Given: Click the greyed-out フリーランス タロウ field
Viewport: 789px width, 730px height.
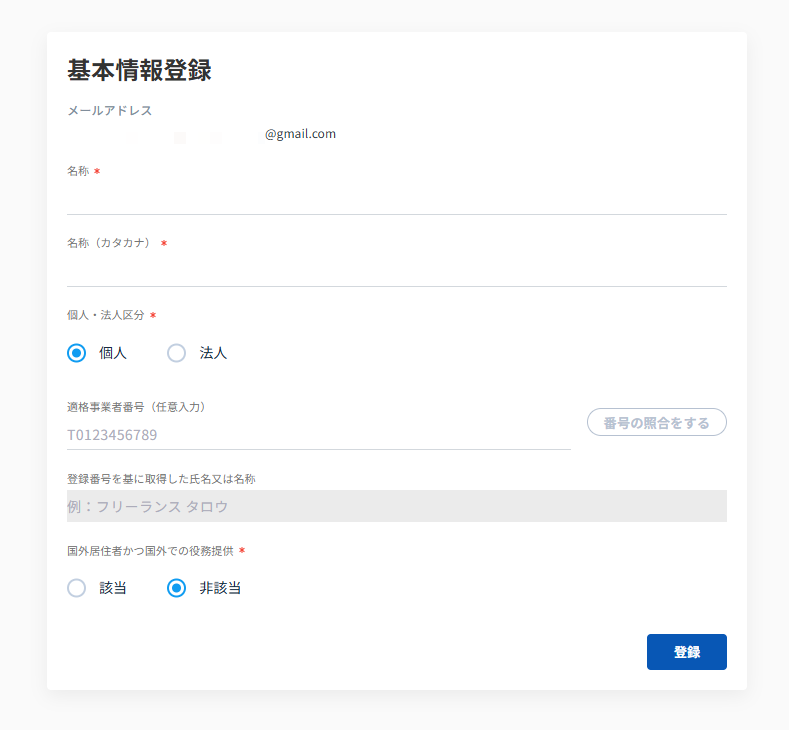Looking at the screenshot, I should tap(396, 507).
